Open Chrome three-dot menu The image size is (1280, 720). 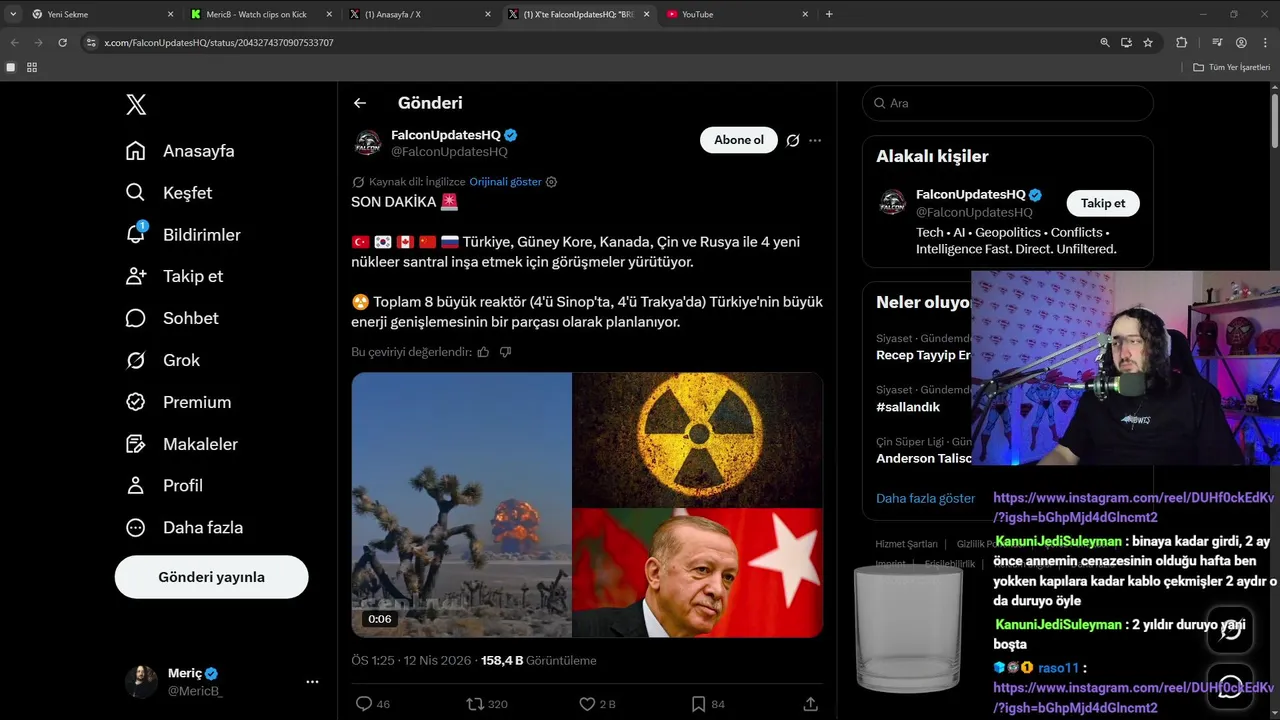pos(1265,43)
